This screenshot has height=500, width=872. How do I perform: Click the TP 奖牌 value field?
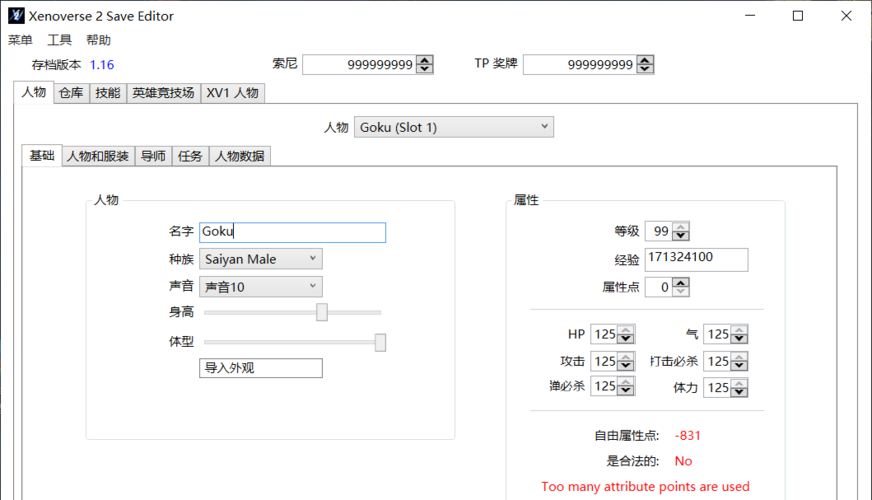(x=579, y=65)
